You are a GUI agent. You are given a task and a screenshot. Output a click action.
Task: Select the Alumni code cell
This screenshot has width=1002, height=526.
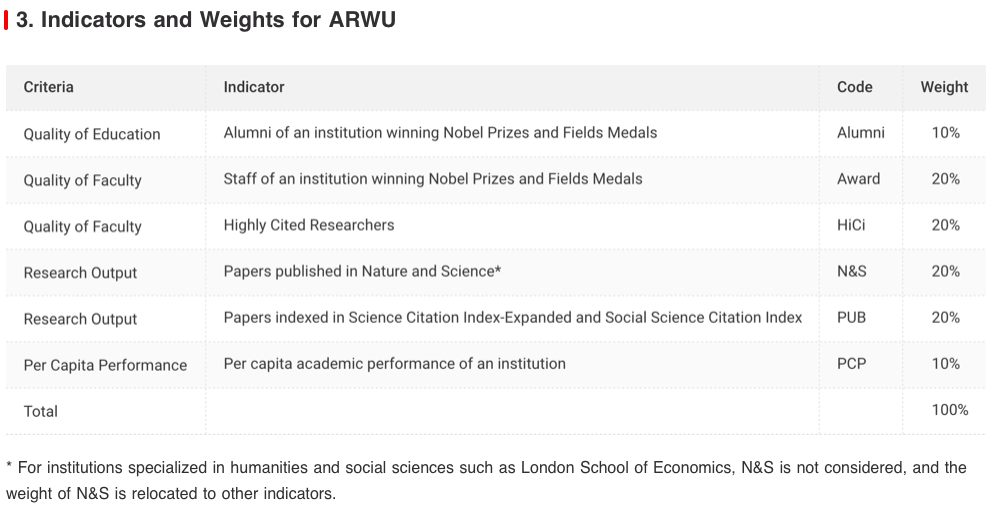pyautogui.click(x=860, y=132)
